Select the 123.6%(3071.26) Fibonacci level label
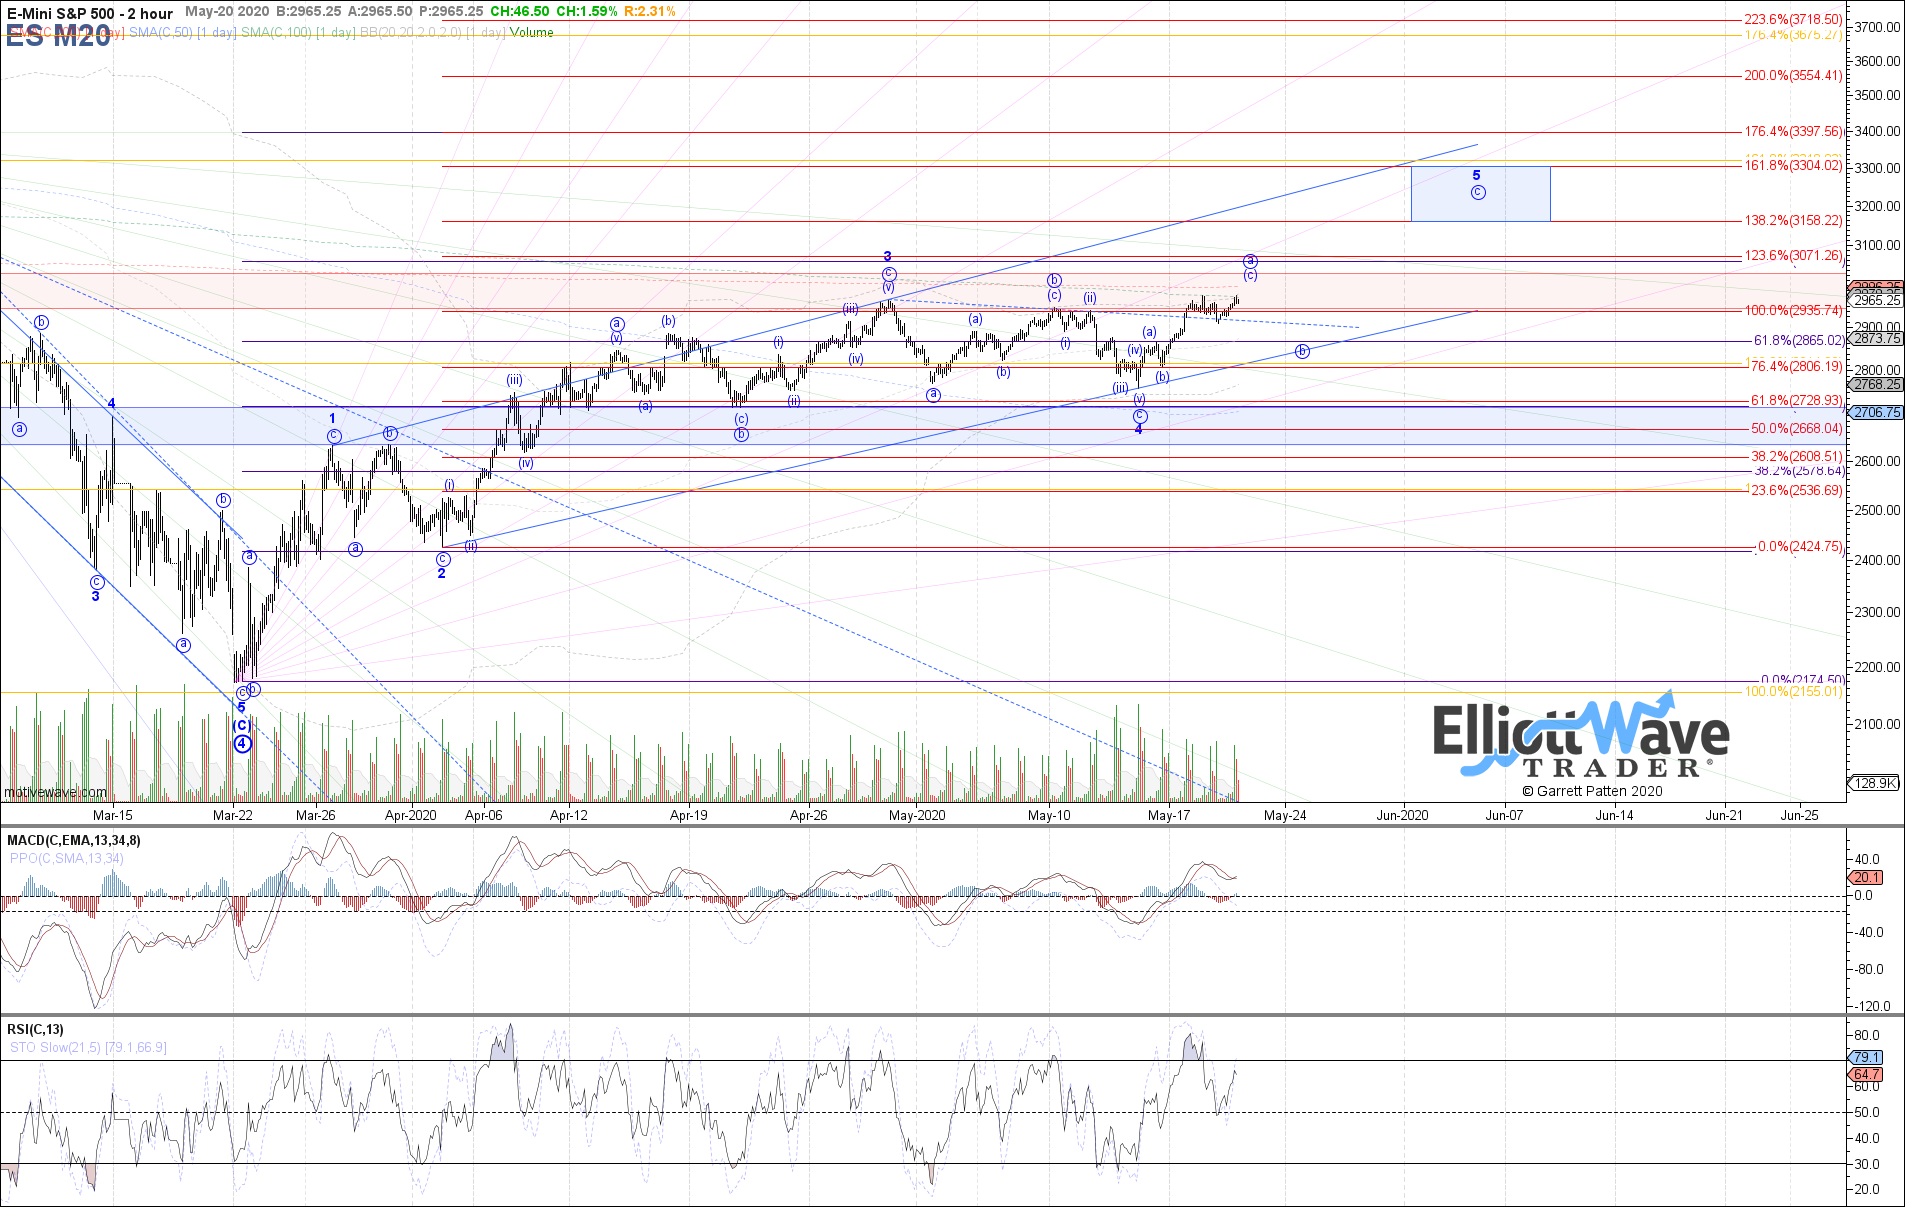This screenshot has width=1905, height=1207. [x=1793, y=255]
